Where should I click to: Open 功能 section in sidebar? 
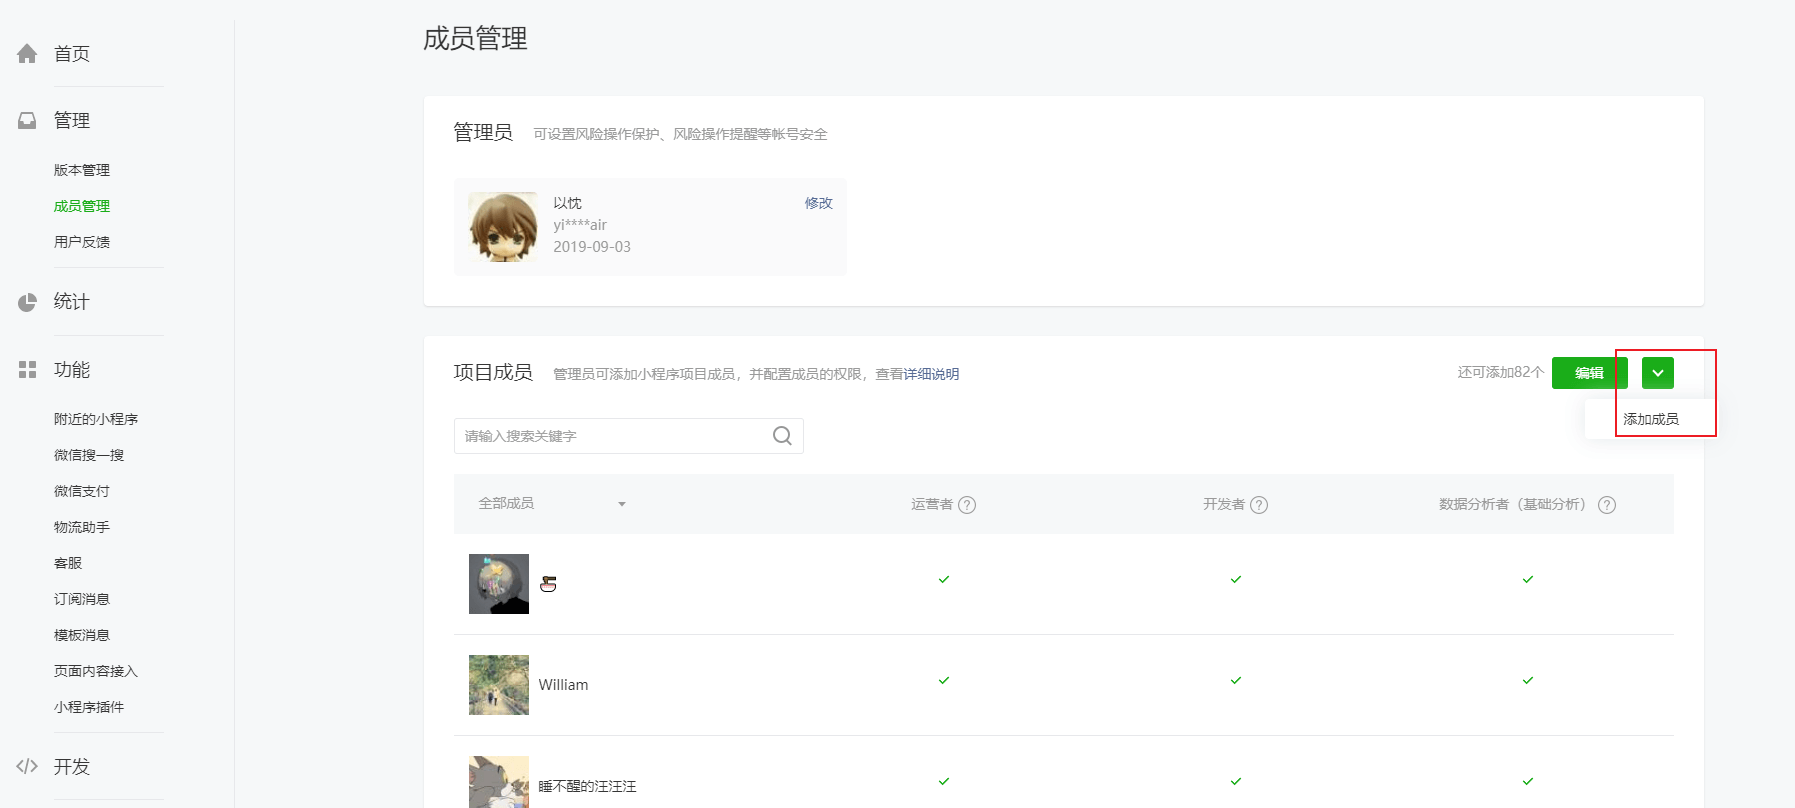72,370
